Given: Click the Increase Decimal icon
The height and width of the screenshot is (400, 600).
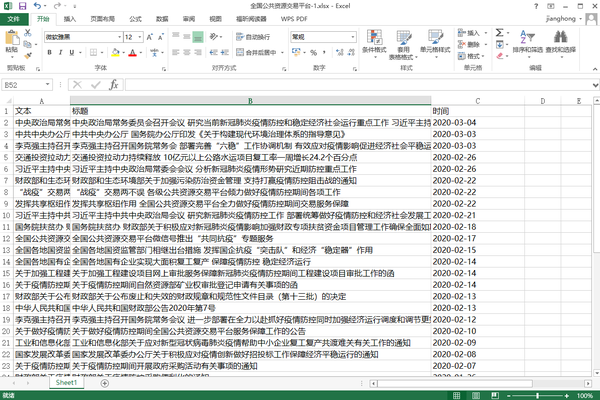Looking at the screenshot, I should [339, 52].
